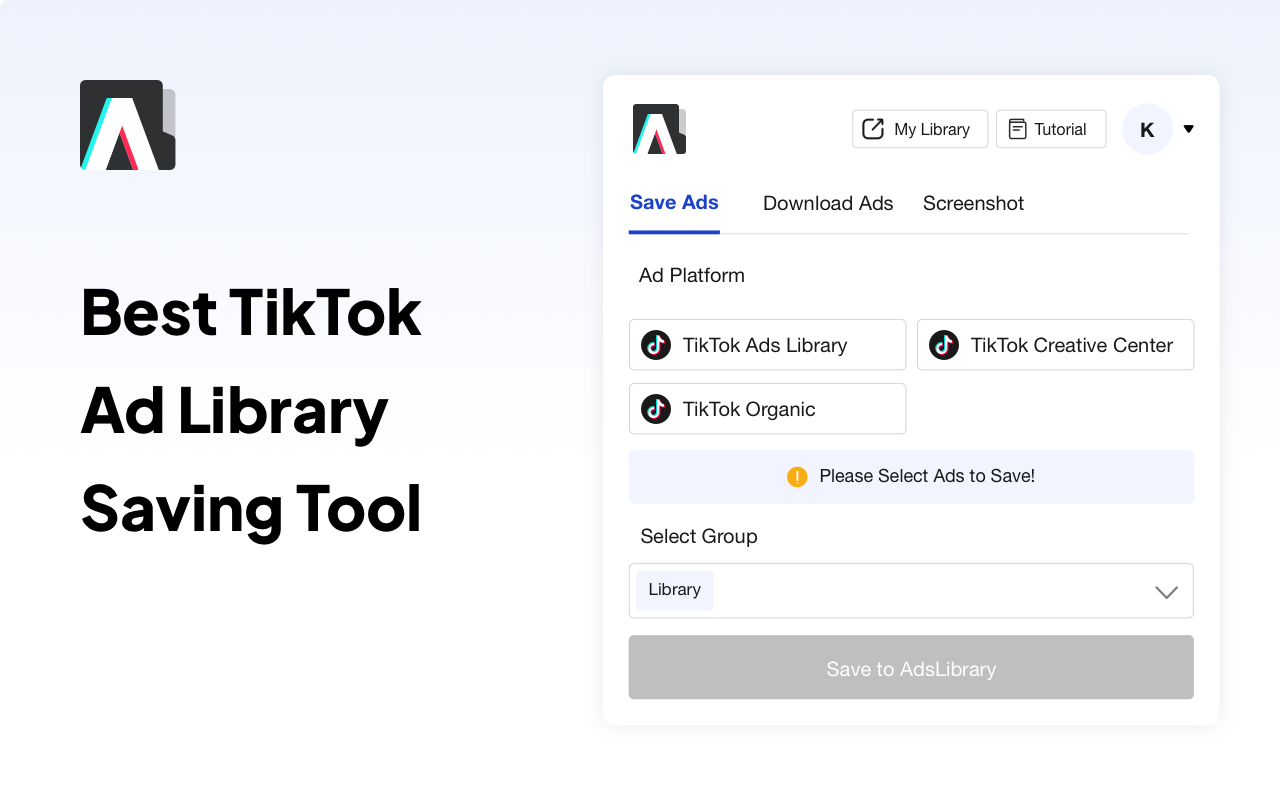The image size is (1280, 800).
Task: Expand the account menu arrow beside avatar
Action: pos(1188,129)
